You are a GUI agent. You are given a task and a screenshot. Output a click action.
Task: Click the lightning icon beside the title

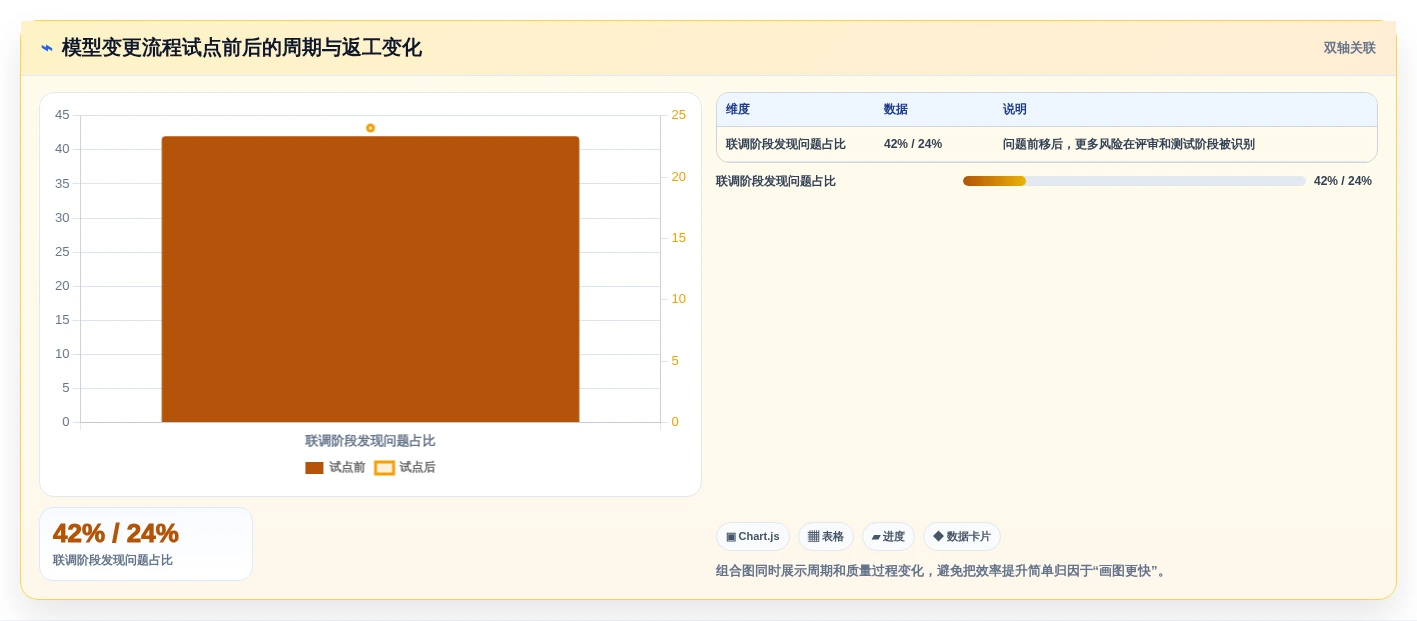point(47,48)
